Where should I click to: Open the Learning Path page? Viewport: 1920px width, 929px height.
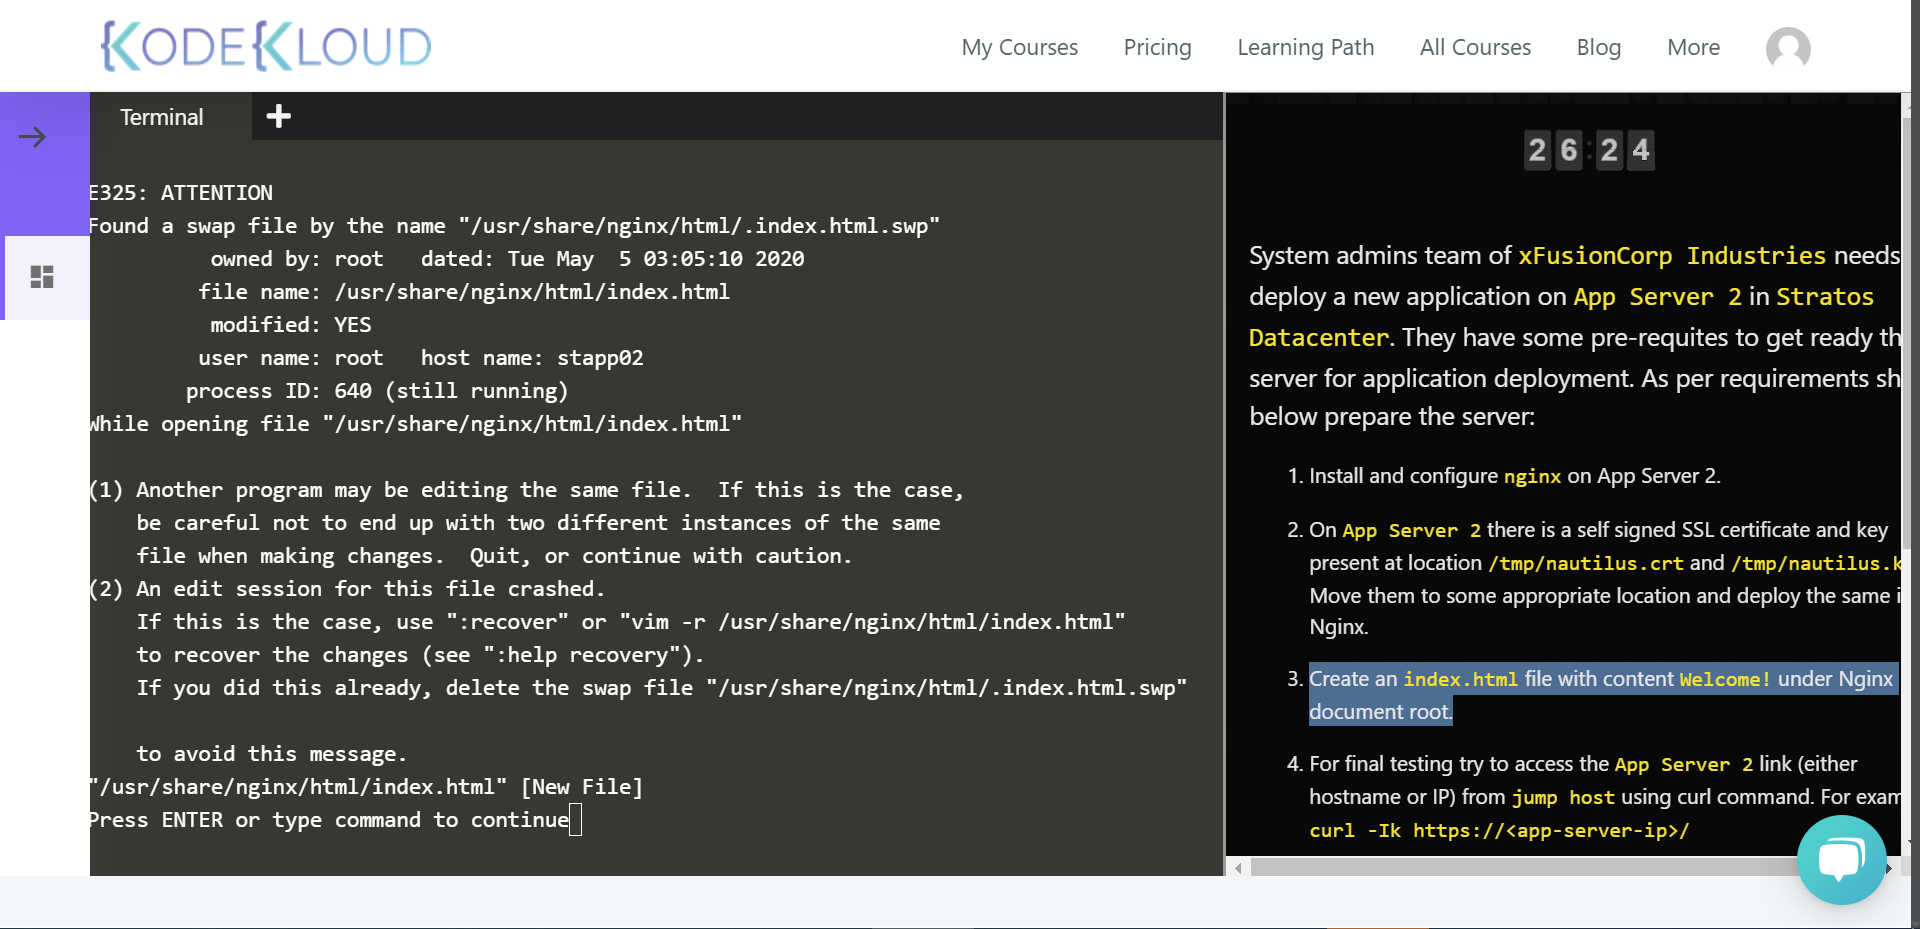click(x=1305, y=47)
